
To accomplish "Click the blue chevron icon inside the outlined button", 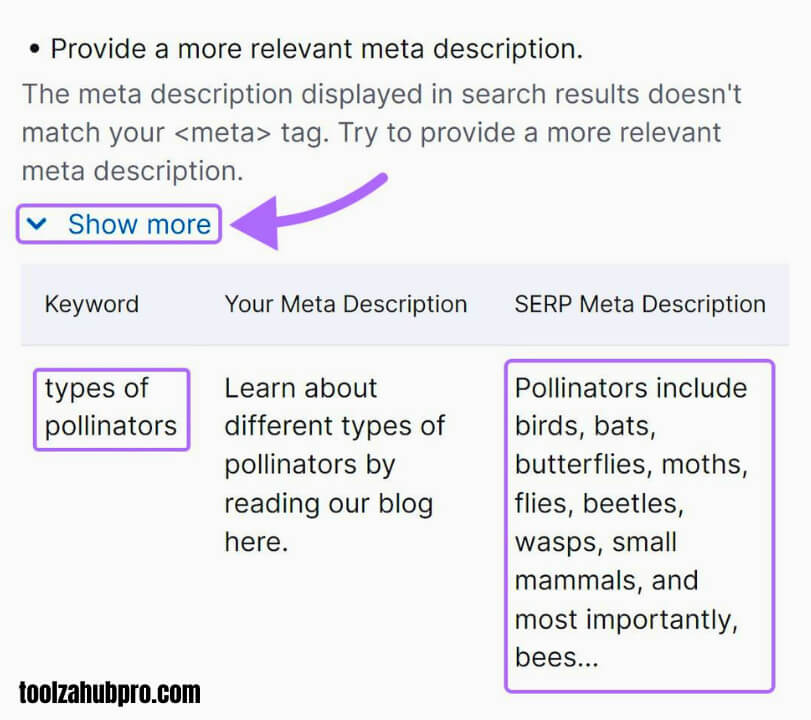I will point(37,224).
